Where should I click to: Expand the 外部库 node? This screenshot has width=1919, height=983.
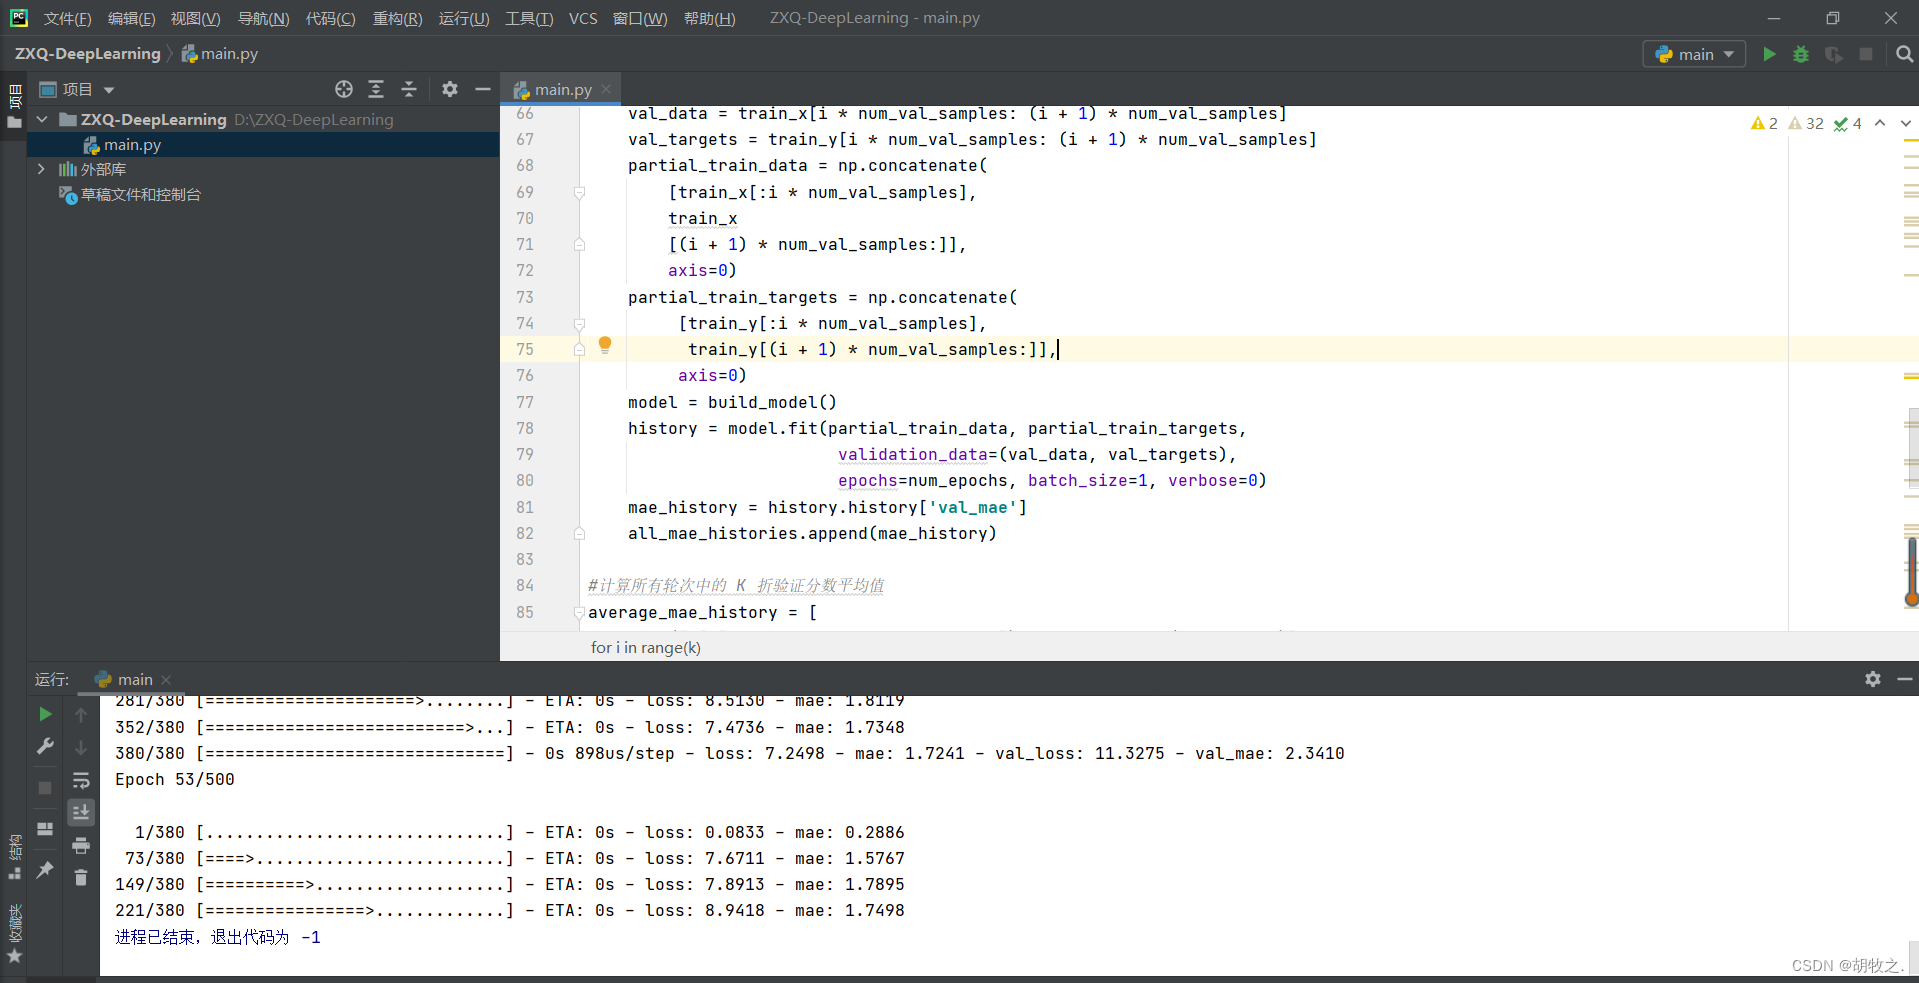(x=41, y=169)
